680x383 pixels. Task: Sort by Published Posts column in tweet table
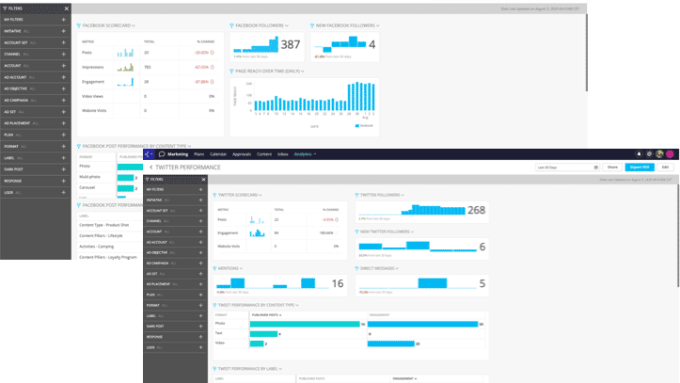pyautogui.click(x=266, y=315)
